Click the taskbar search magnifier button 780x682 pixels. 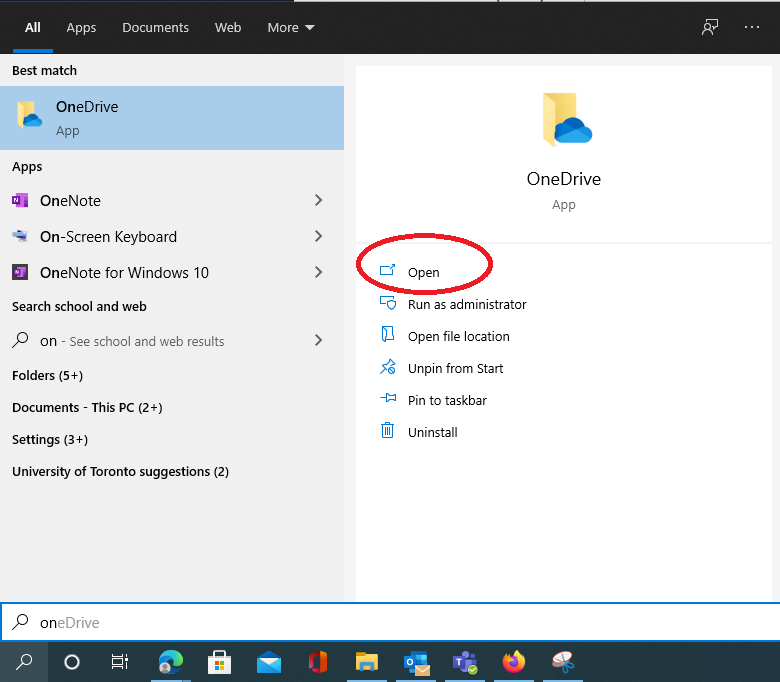(24, 662)
